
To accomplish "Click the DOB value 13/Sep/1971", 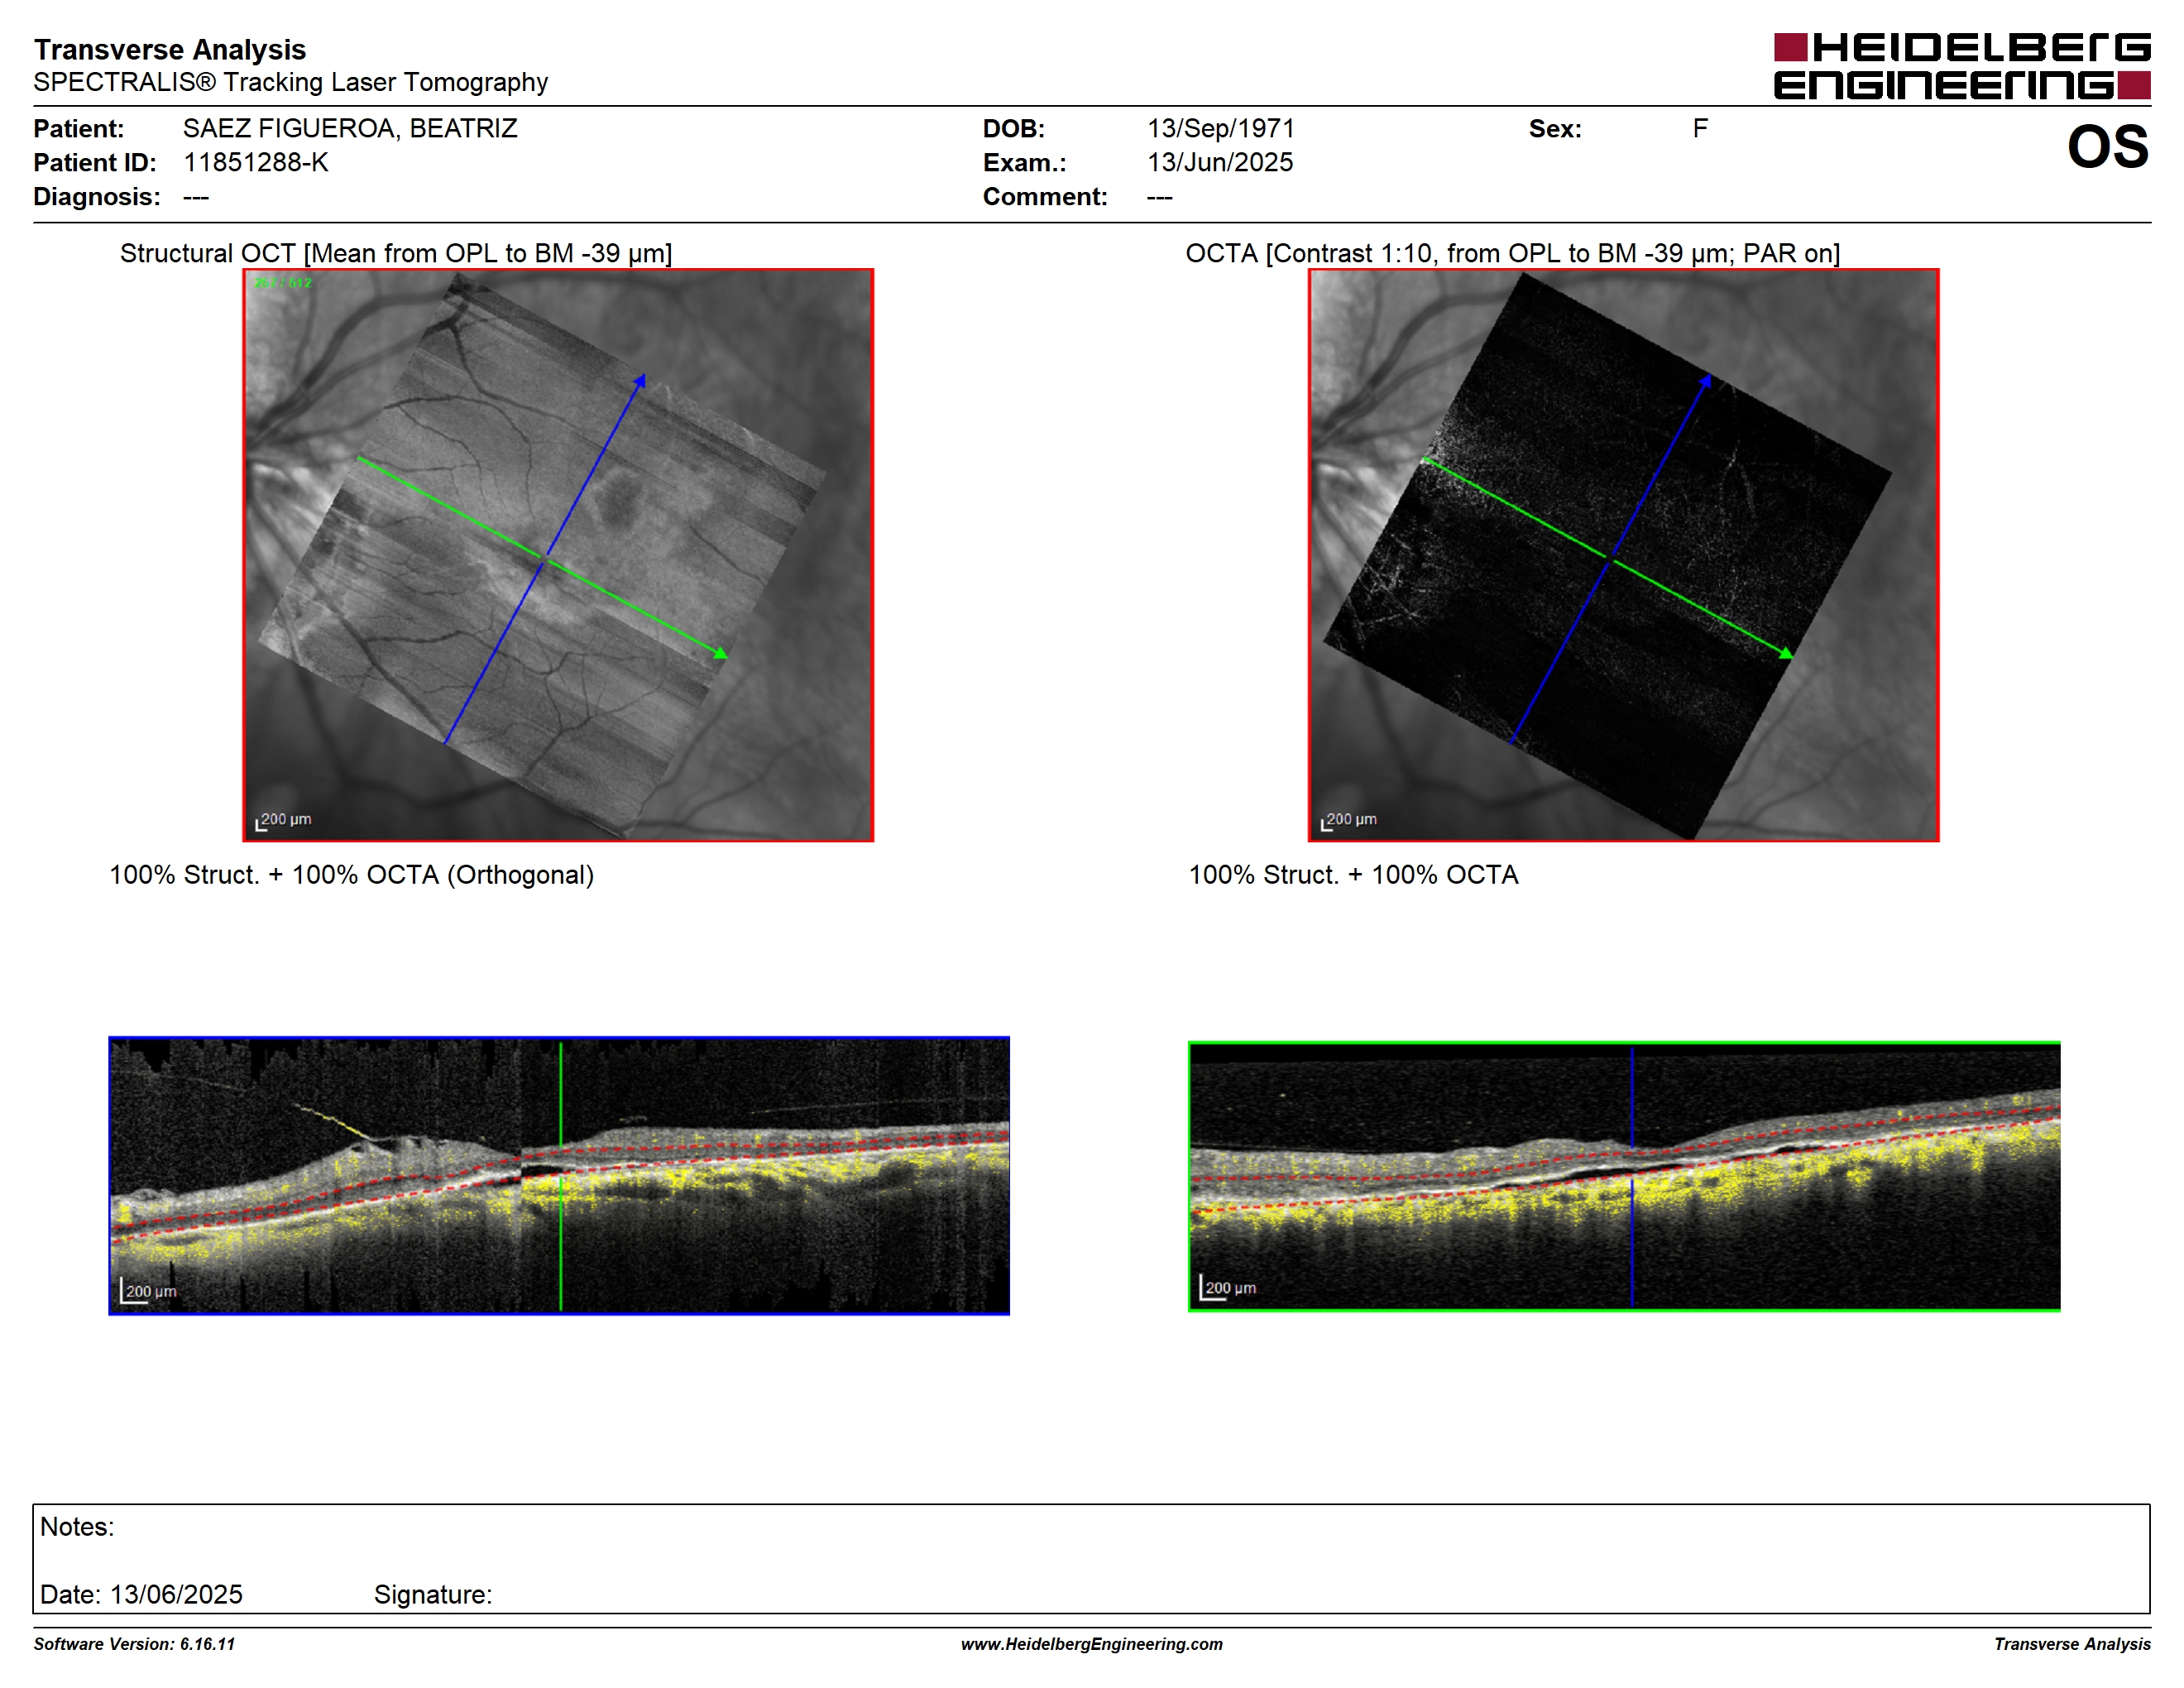I will pyautogui.click(x=1221, y=129).
